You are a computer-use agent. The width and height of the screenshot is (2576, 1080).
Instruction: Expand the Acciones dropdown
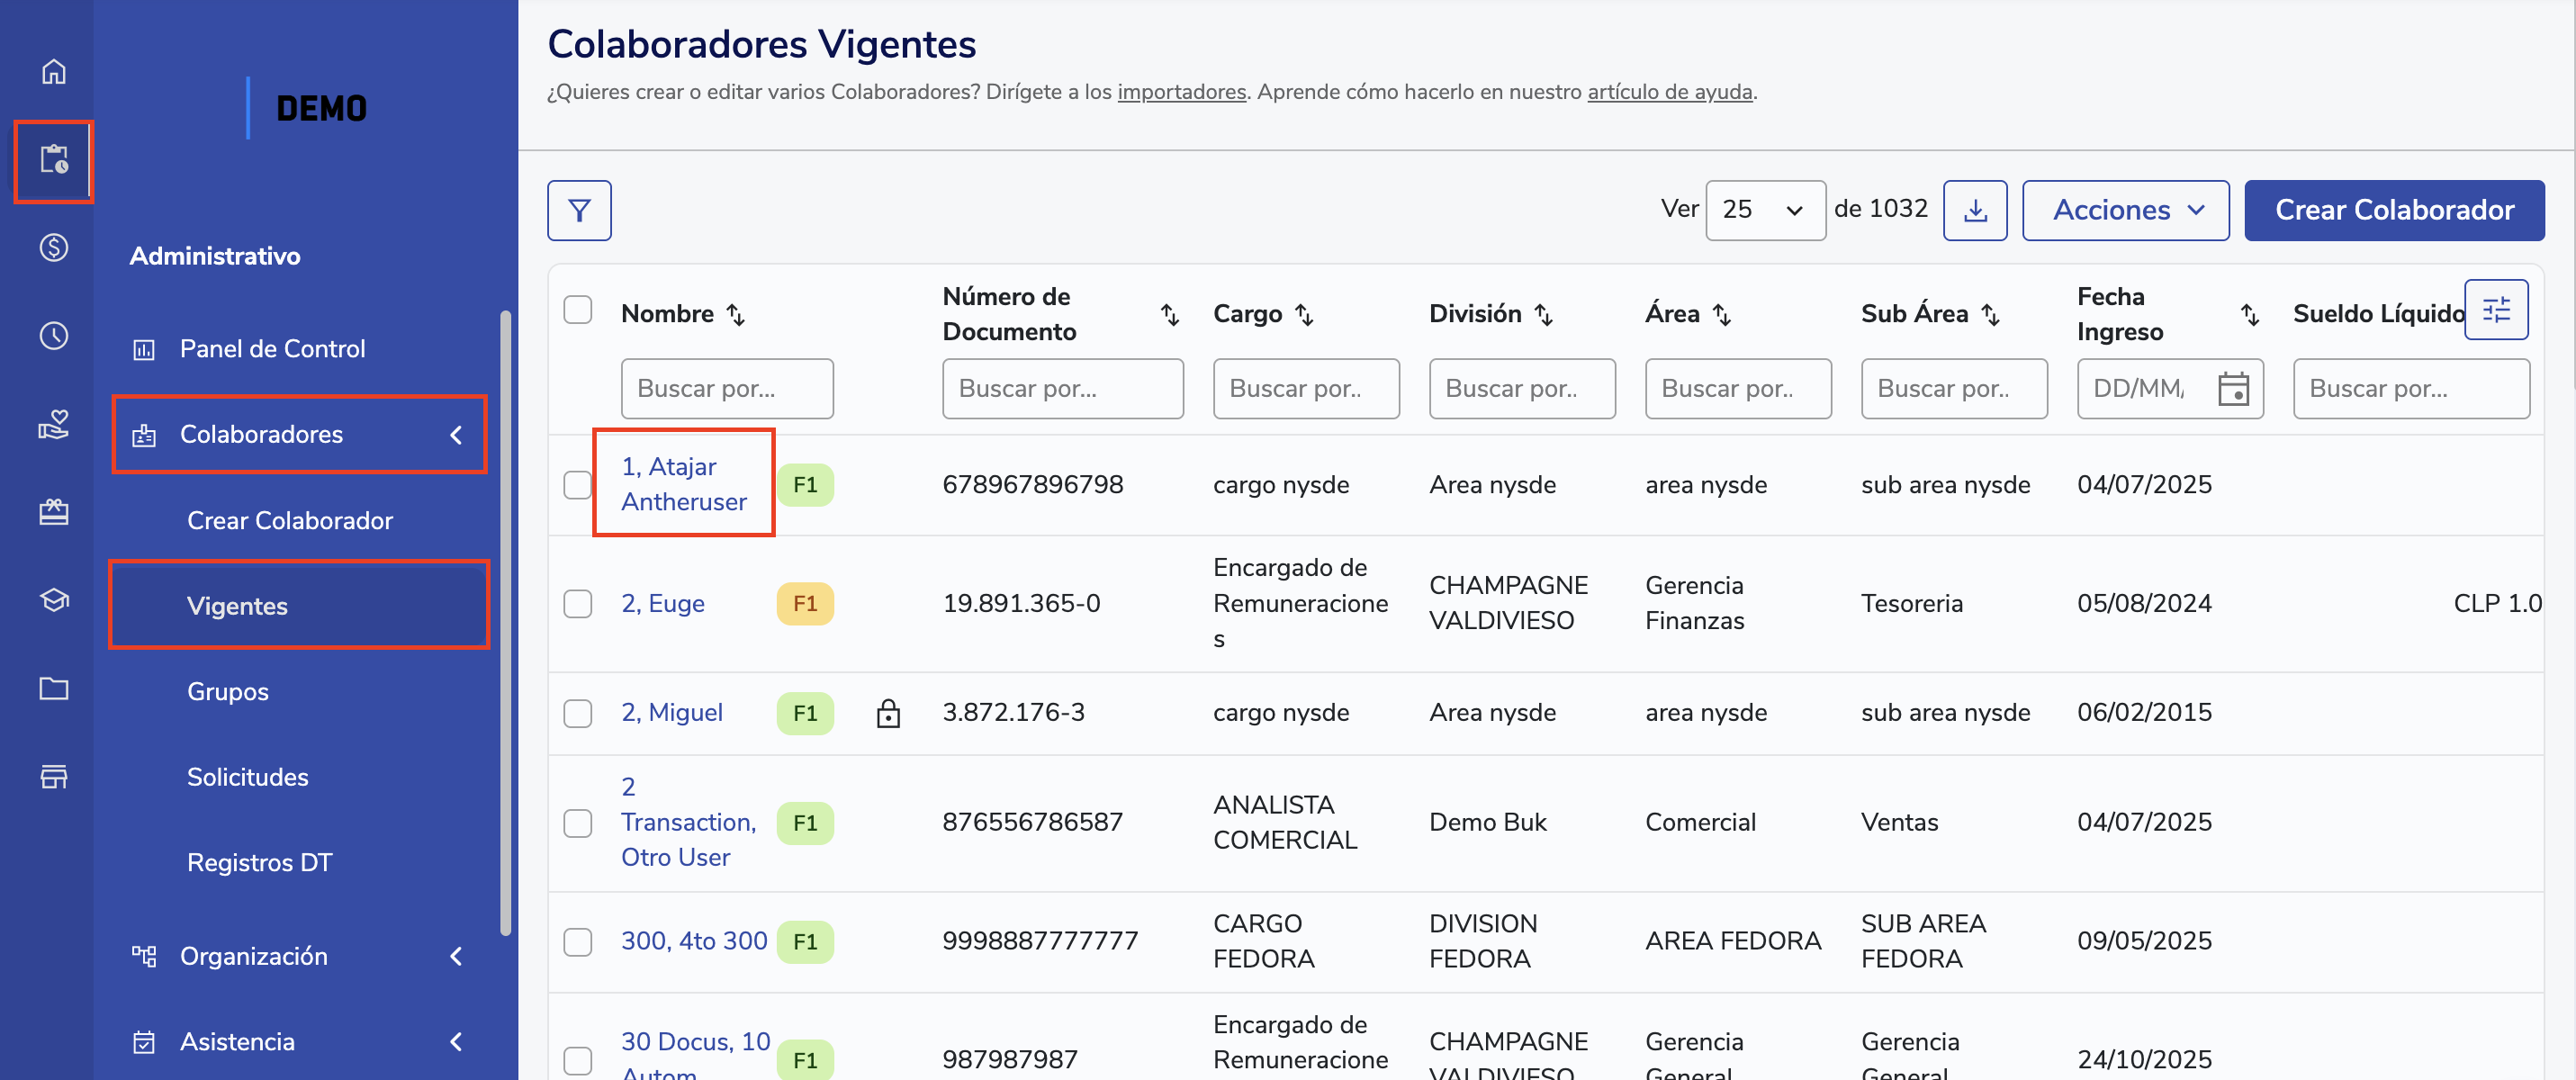pos(2125,210)
